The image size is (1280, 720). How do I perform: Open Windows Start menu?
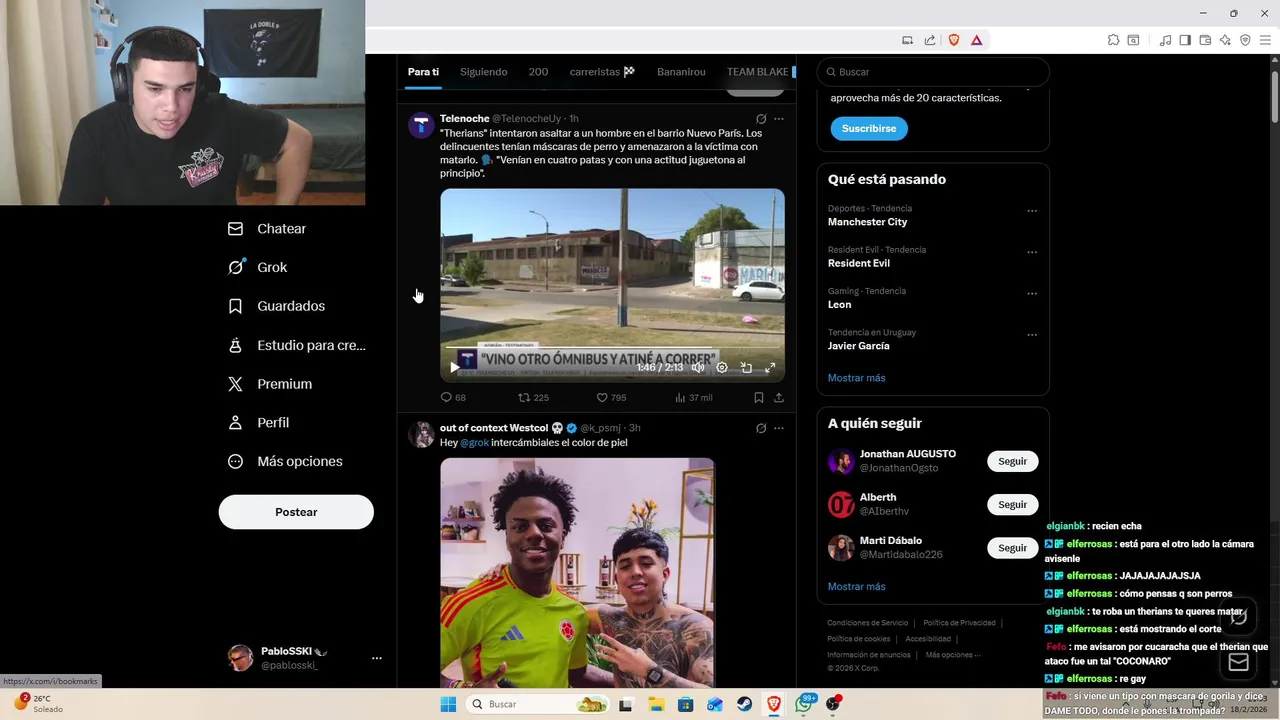tap(448, 704)
